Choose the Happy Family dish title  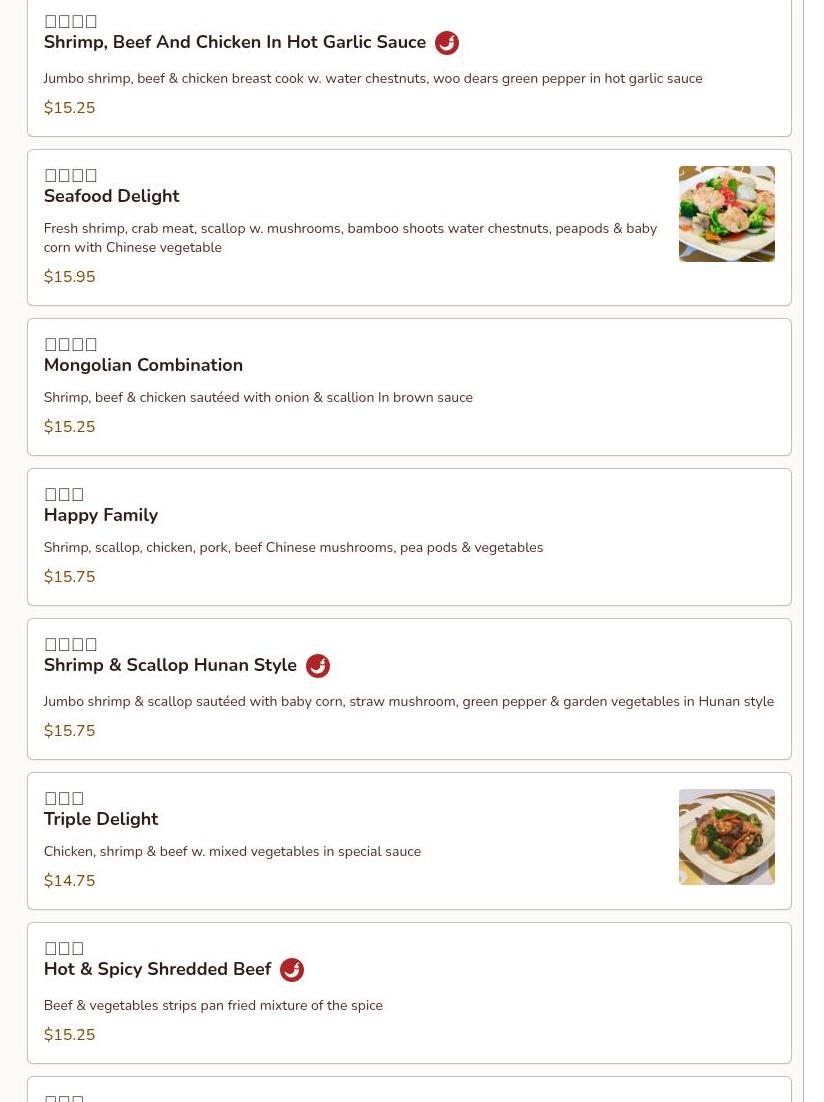(x=101, y=515)
